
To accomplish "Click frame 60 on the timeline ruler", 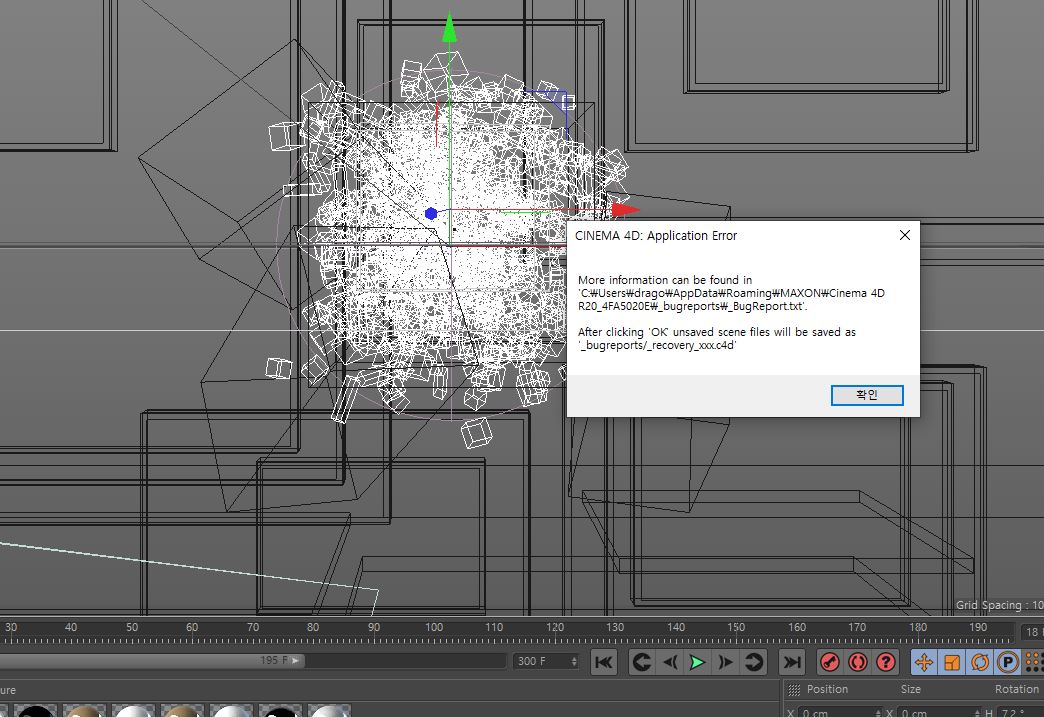I will 192,627.
